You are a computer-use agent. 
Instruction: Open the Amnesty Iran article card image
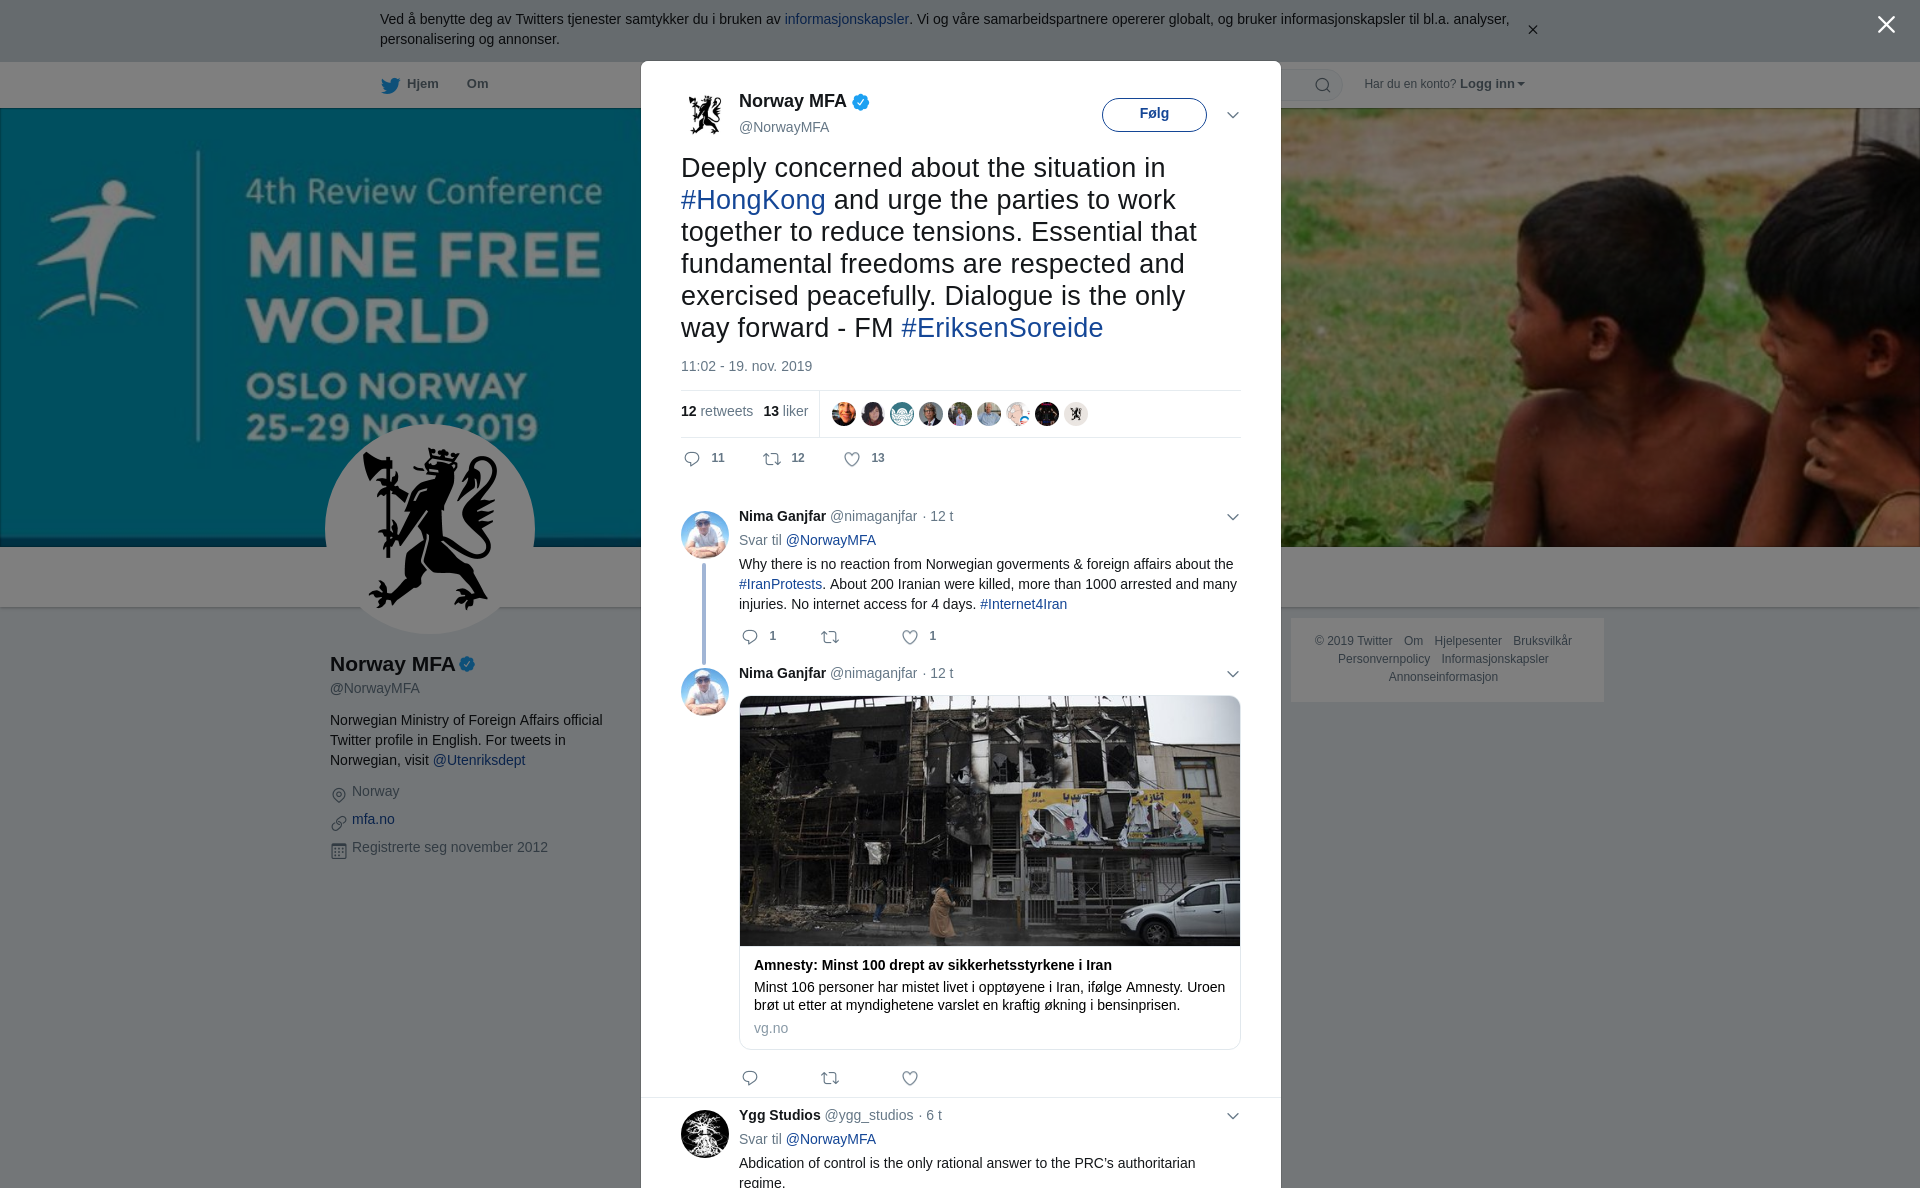(990, 821)
